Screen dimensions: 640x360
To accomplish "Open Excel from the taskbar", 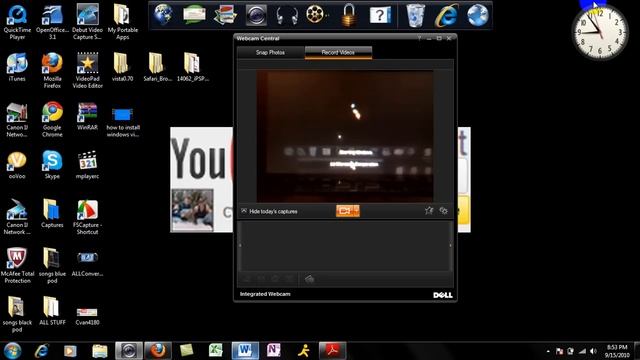I will click(216, 351).
